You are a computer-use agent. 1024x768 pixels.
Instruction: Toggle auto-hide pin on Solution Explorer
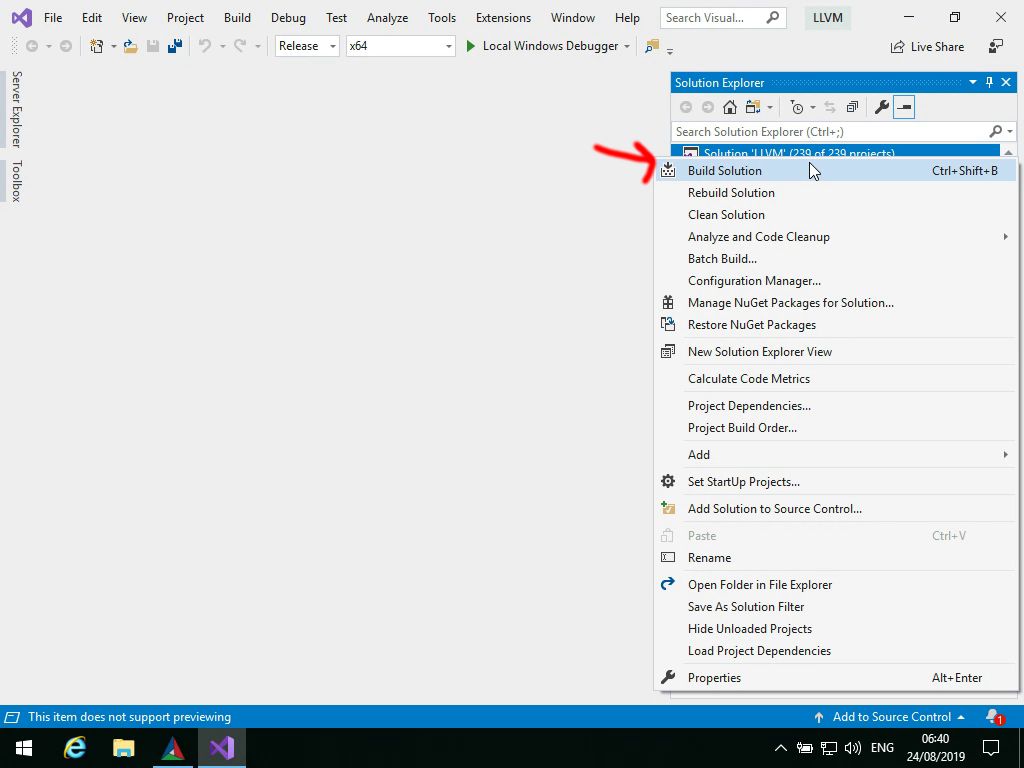click(x=989, y=82)
